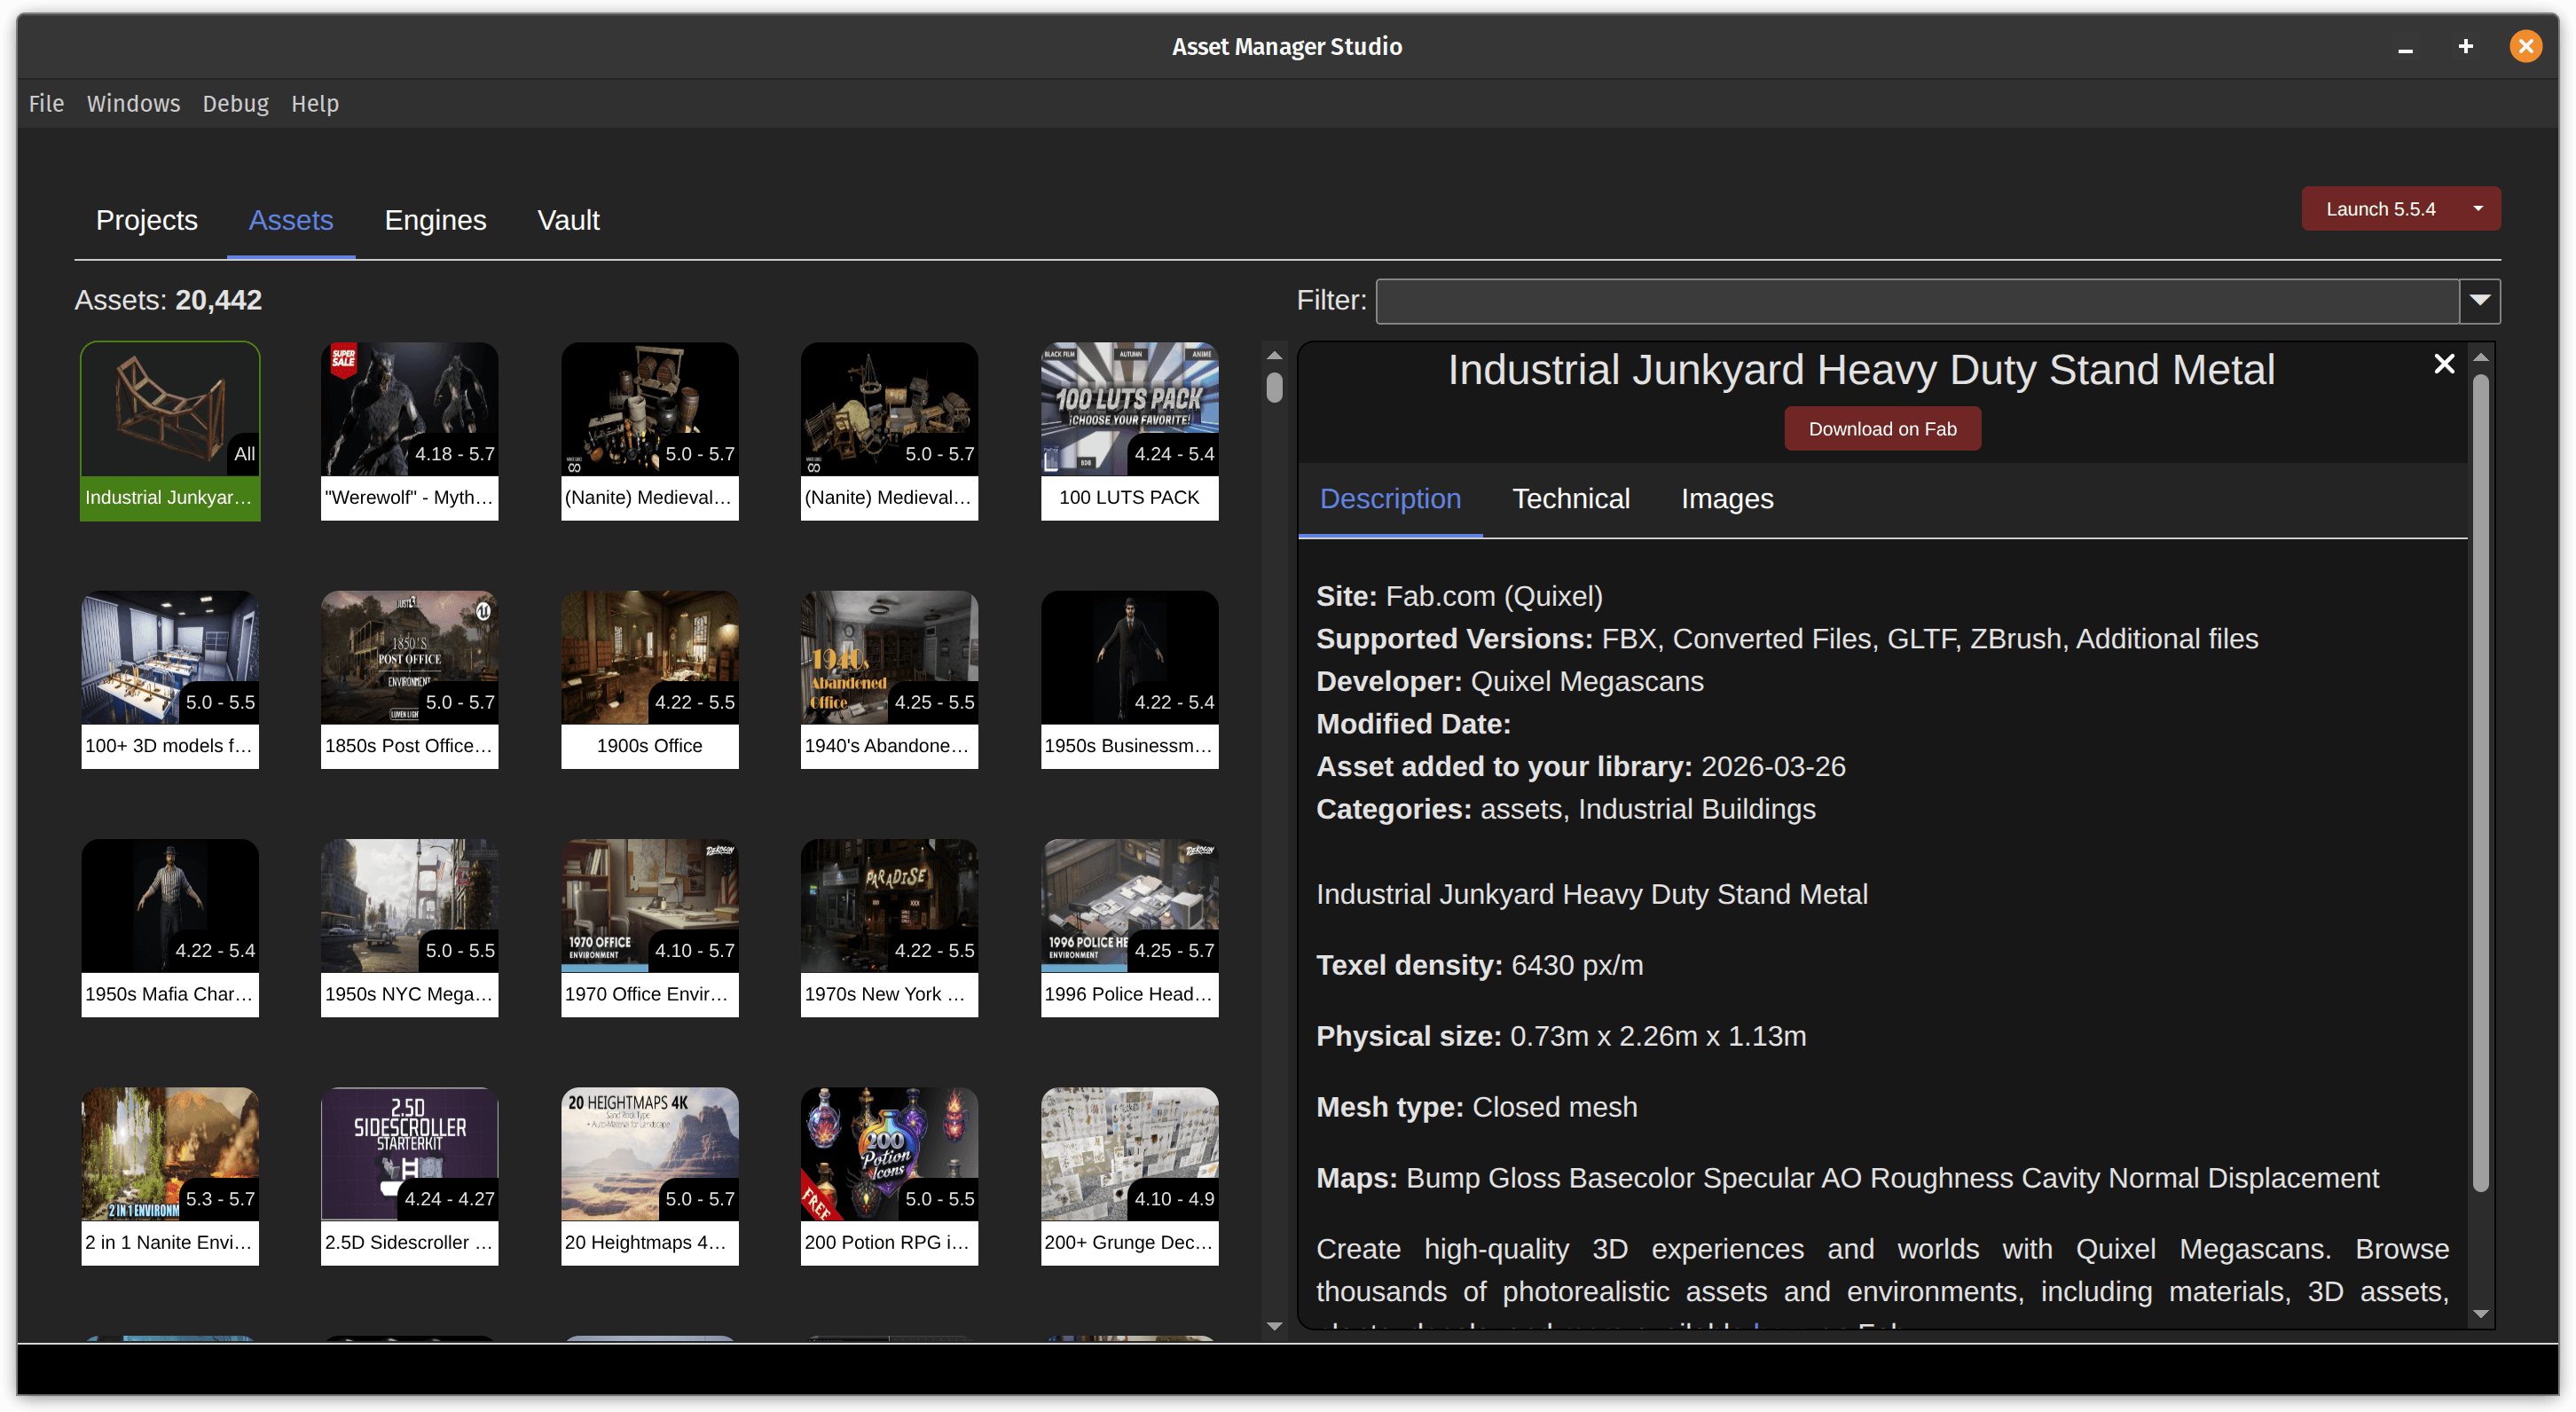
Task: Open the Vault tab
Action: point(568,220)
